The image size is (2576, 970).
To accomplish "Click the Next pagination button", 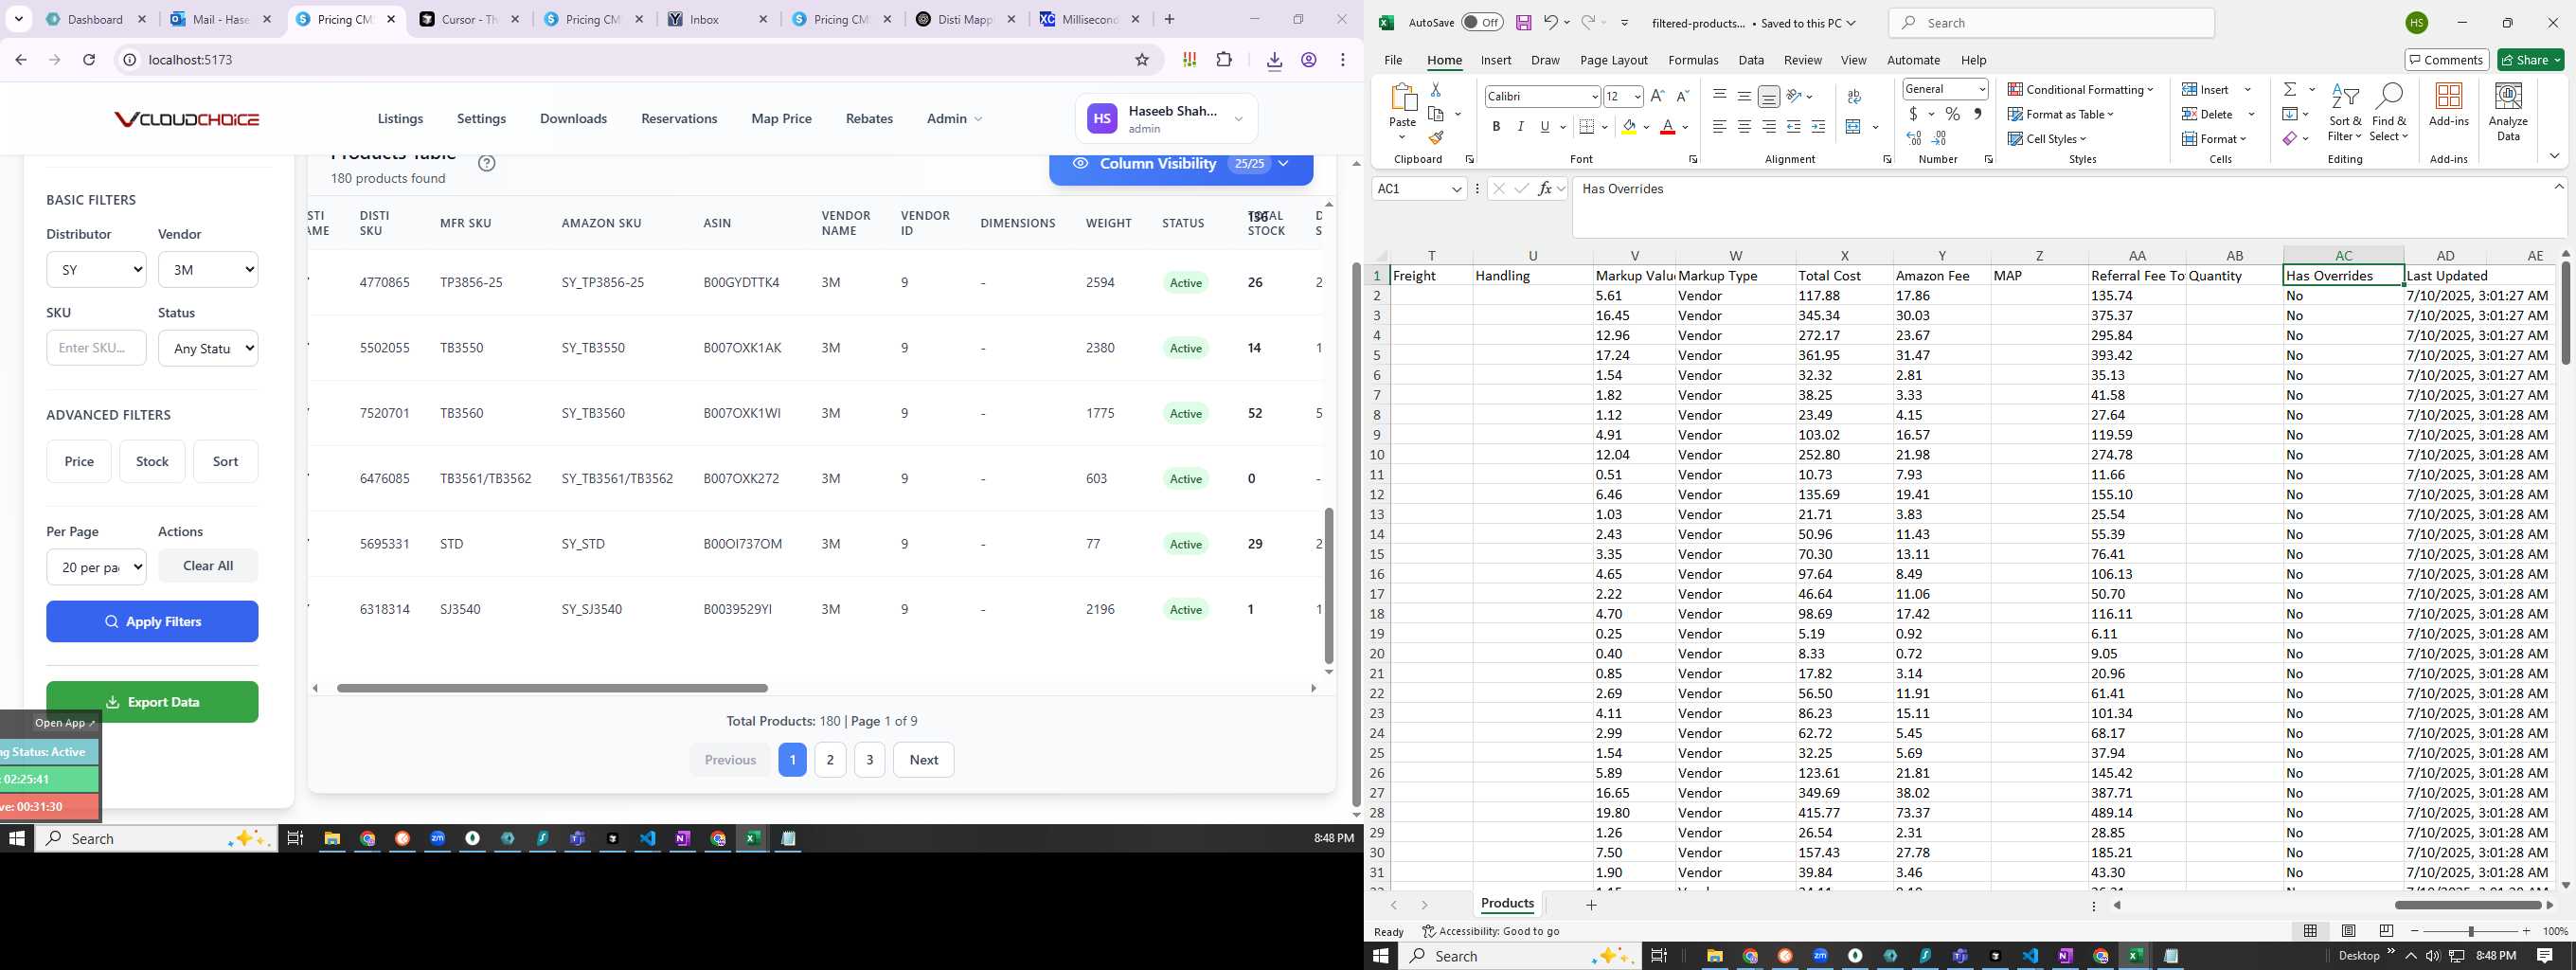I will (923, 760).
